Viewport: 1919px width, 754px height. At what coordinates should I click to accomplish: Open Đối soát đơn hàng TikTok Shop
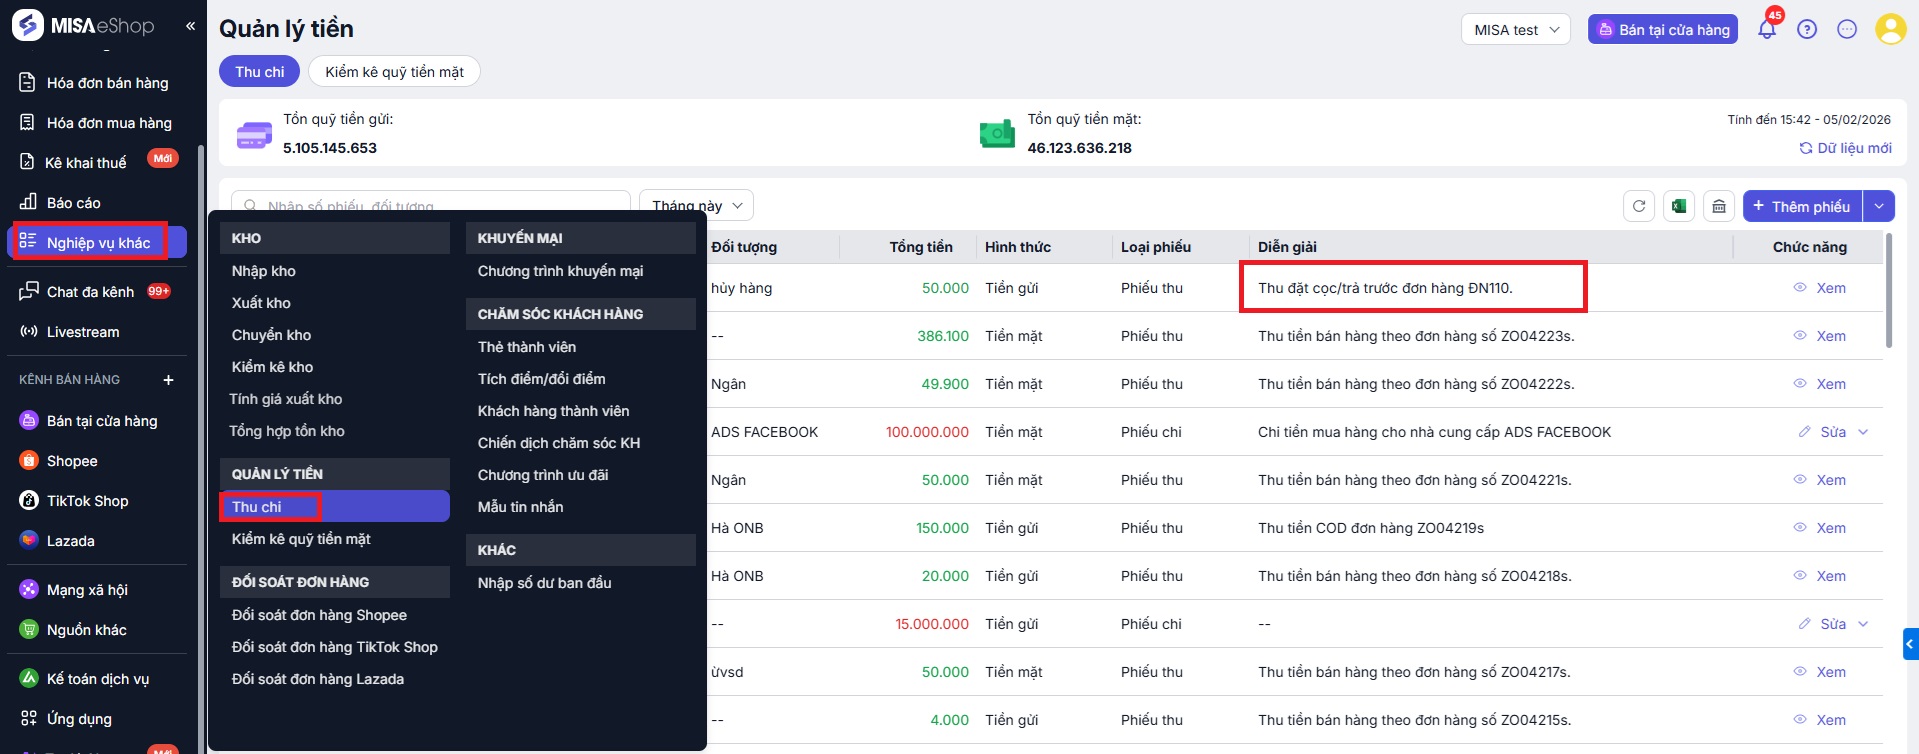coord(335,647)
